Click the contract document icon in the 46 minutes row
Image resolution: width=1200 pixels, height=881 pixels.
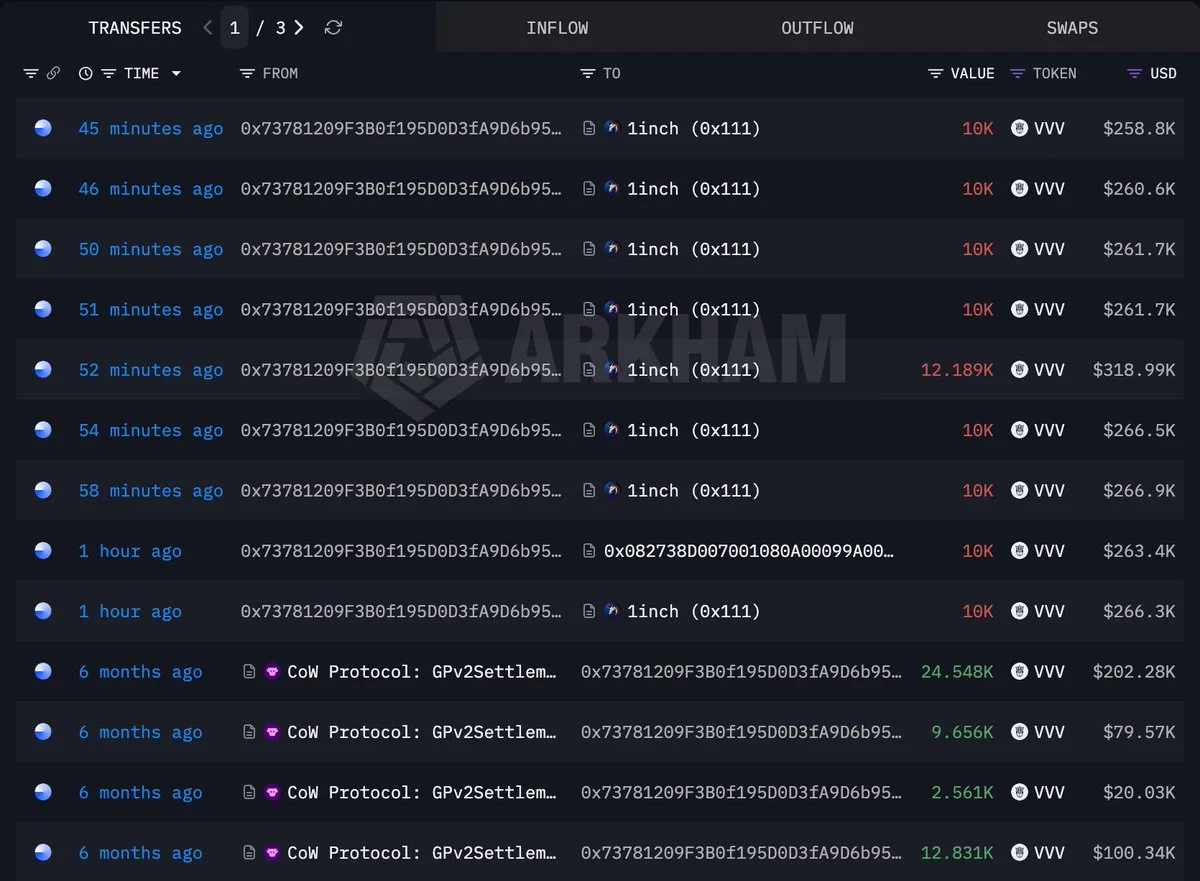pyautogui.click(x=590, y=189)
